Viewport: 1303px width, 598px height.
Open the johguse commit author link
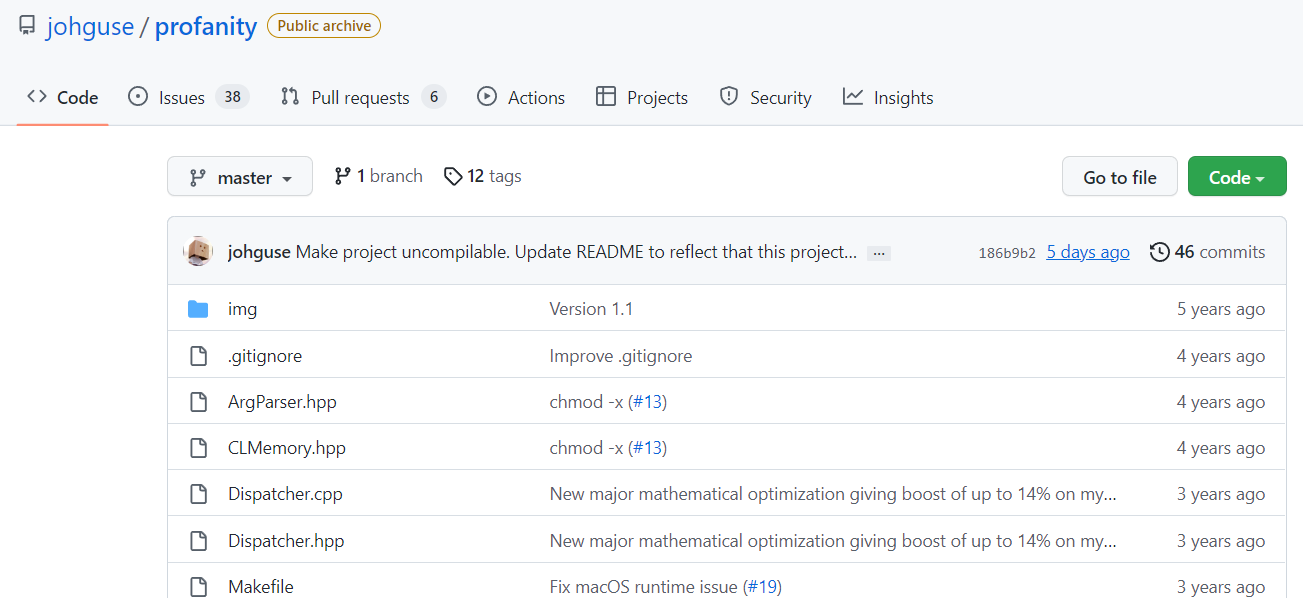[259, 252]
